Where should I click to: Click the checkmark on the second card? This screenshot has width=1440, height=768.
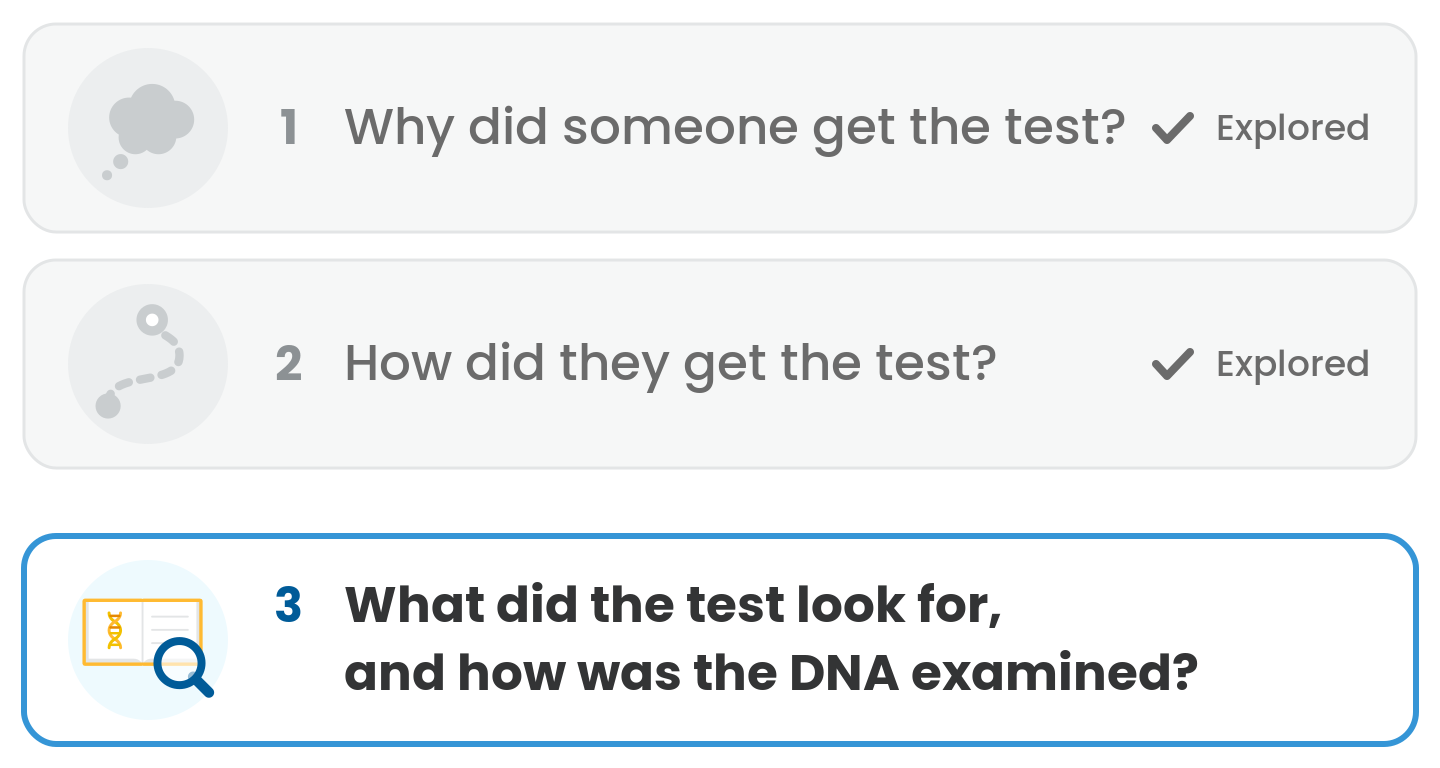point(1173,364)
